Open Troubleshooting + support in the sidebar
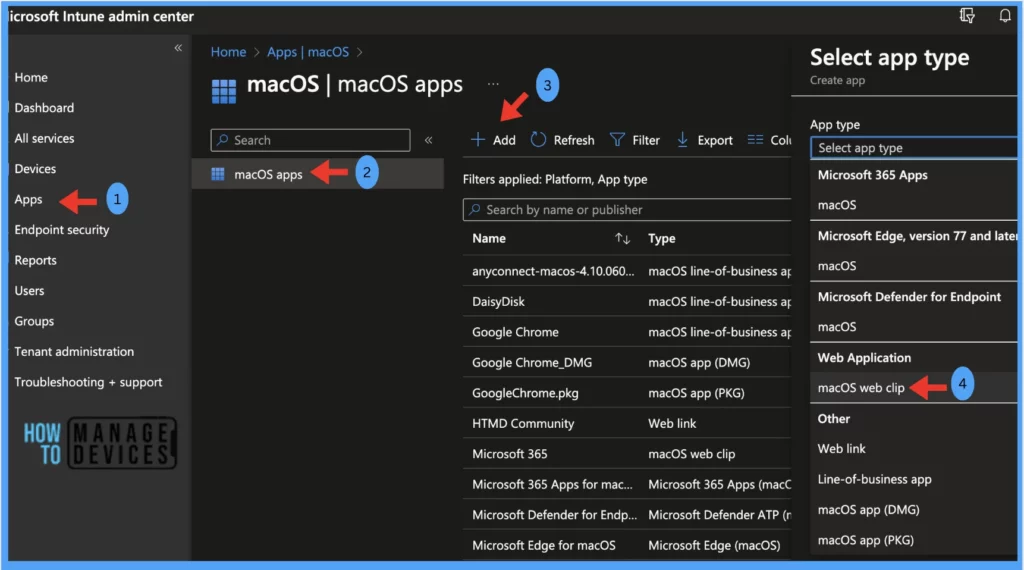Image resolution: width=1024 pixels, height=570 pixels. pyautogui.click(x=88, y=382)
